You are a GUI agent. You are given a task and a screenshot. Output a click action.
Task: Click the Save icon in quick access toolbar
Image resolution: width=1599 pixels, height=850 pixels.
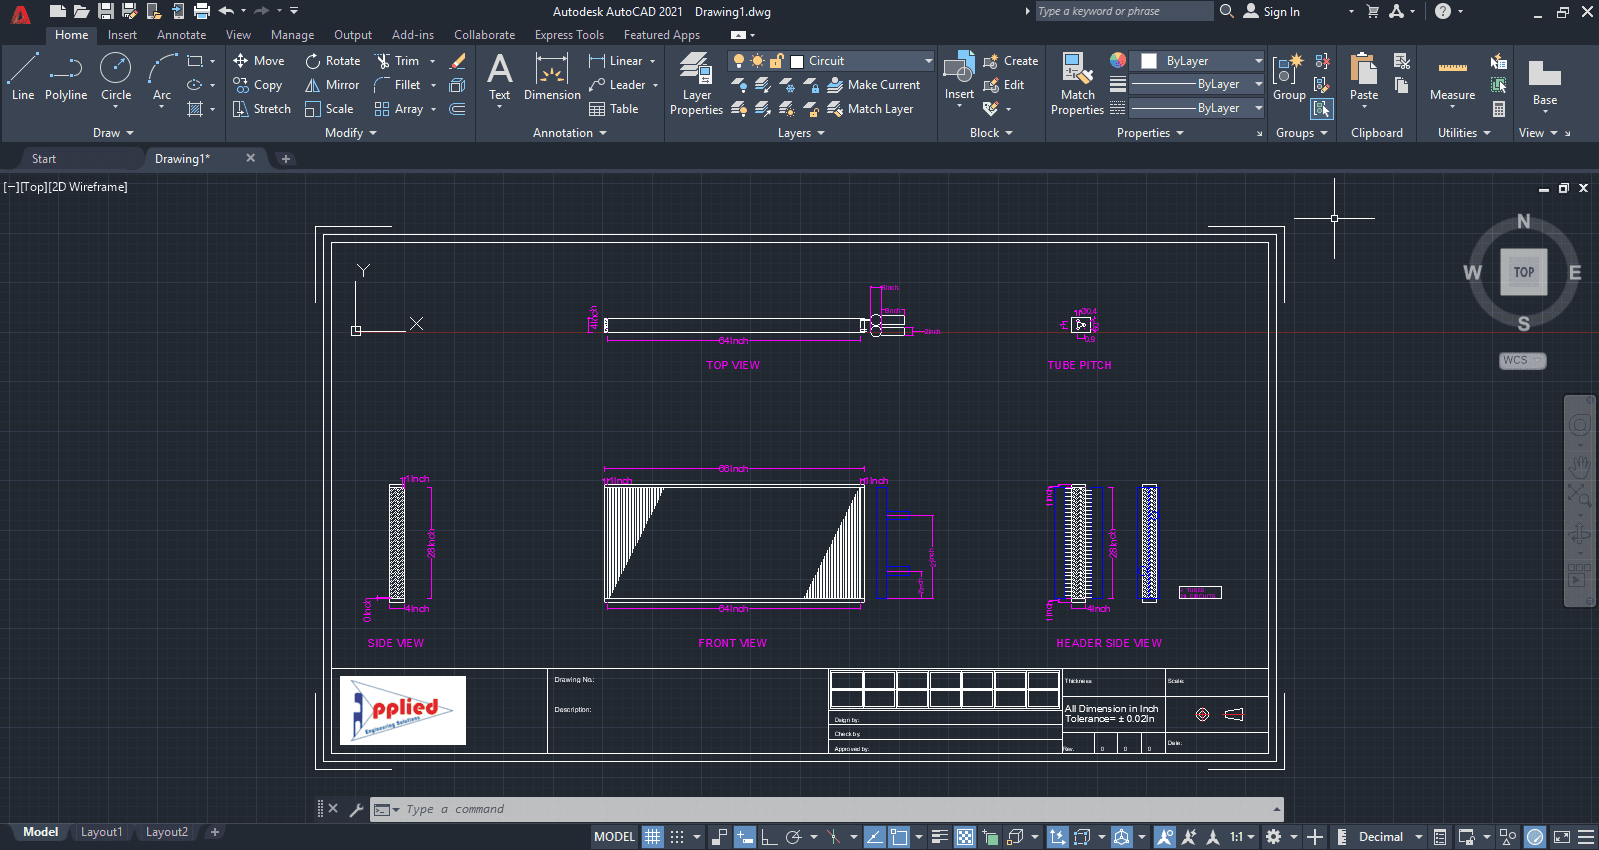(x=105, y=11)
